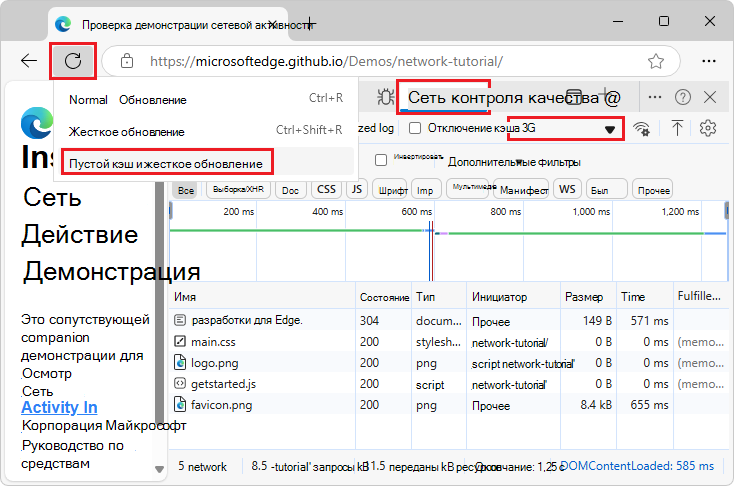Sort by the Fulfilled column header

(701, 297)
